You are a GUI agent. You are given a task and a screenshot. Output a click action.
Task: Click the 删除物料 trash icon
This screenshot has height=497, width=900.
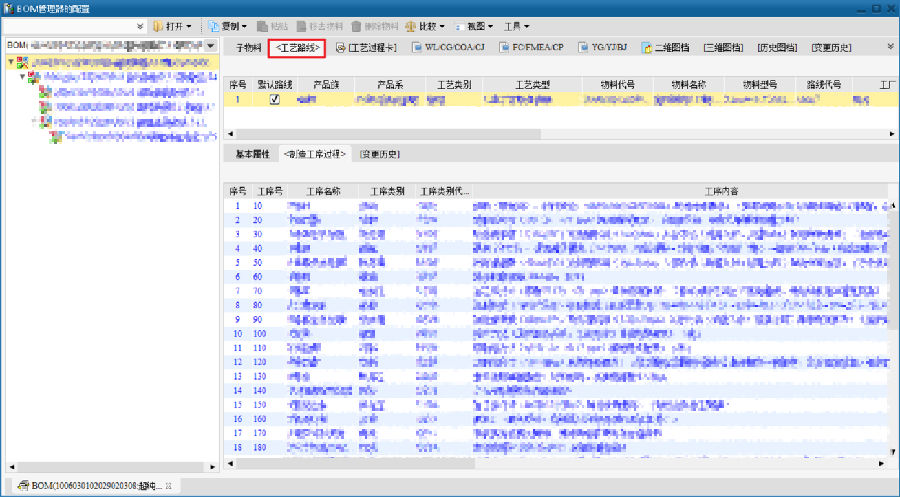pos(376,25)
